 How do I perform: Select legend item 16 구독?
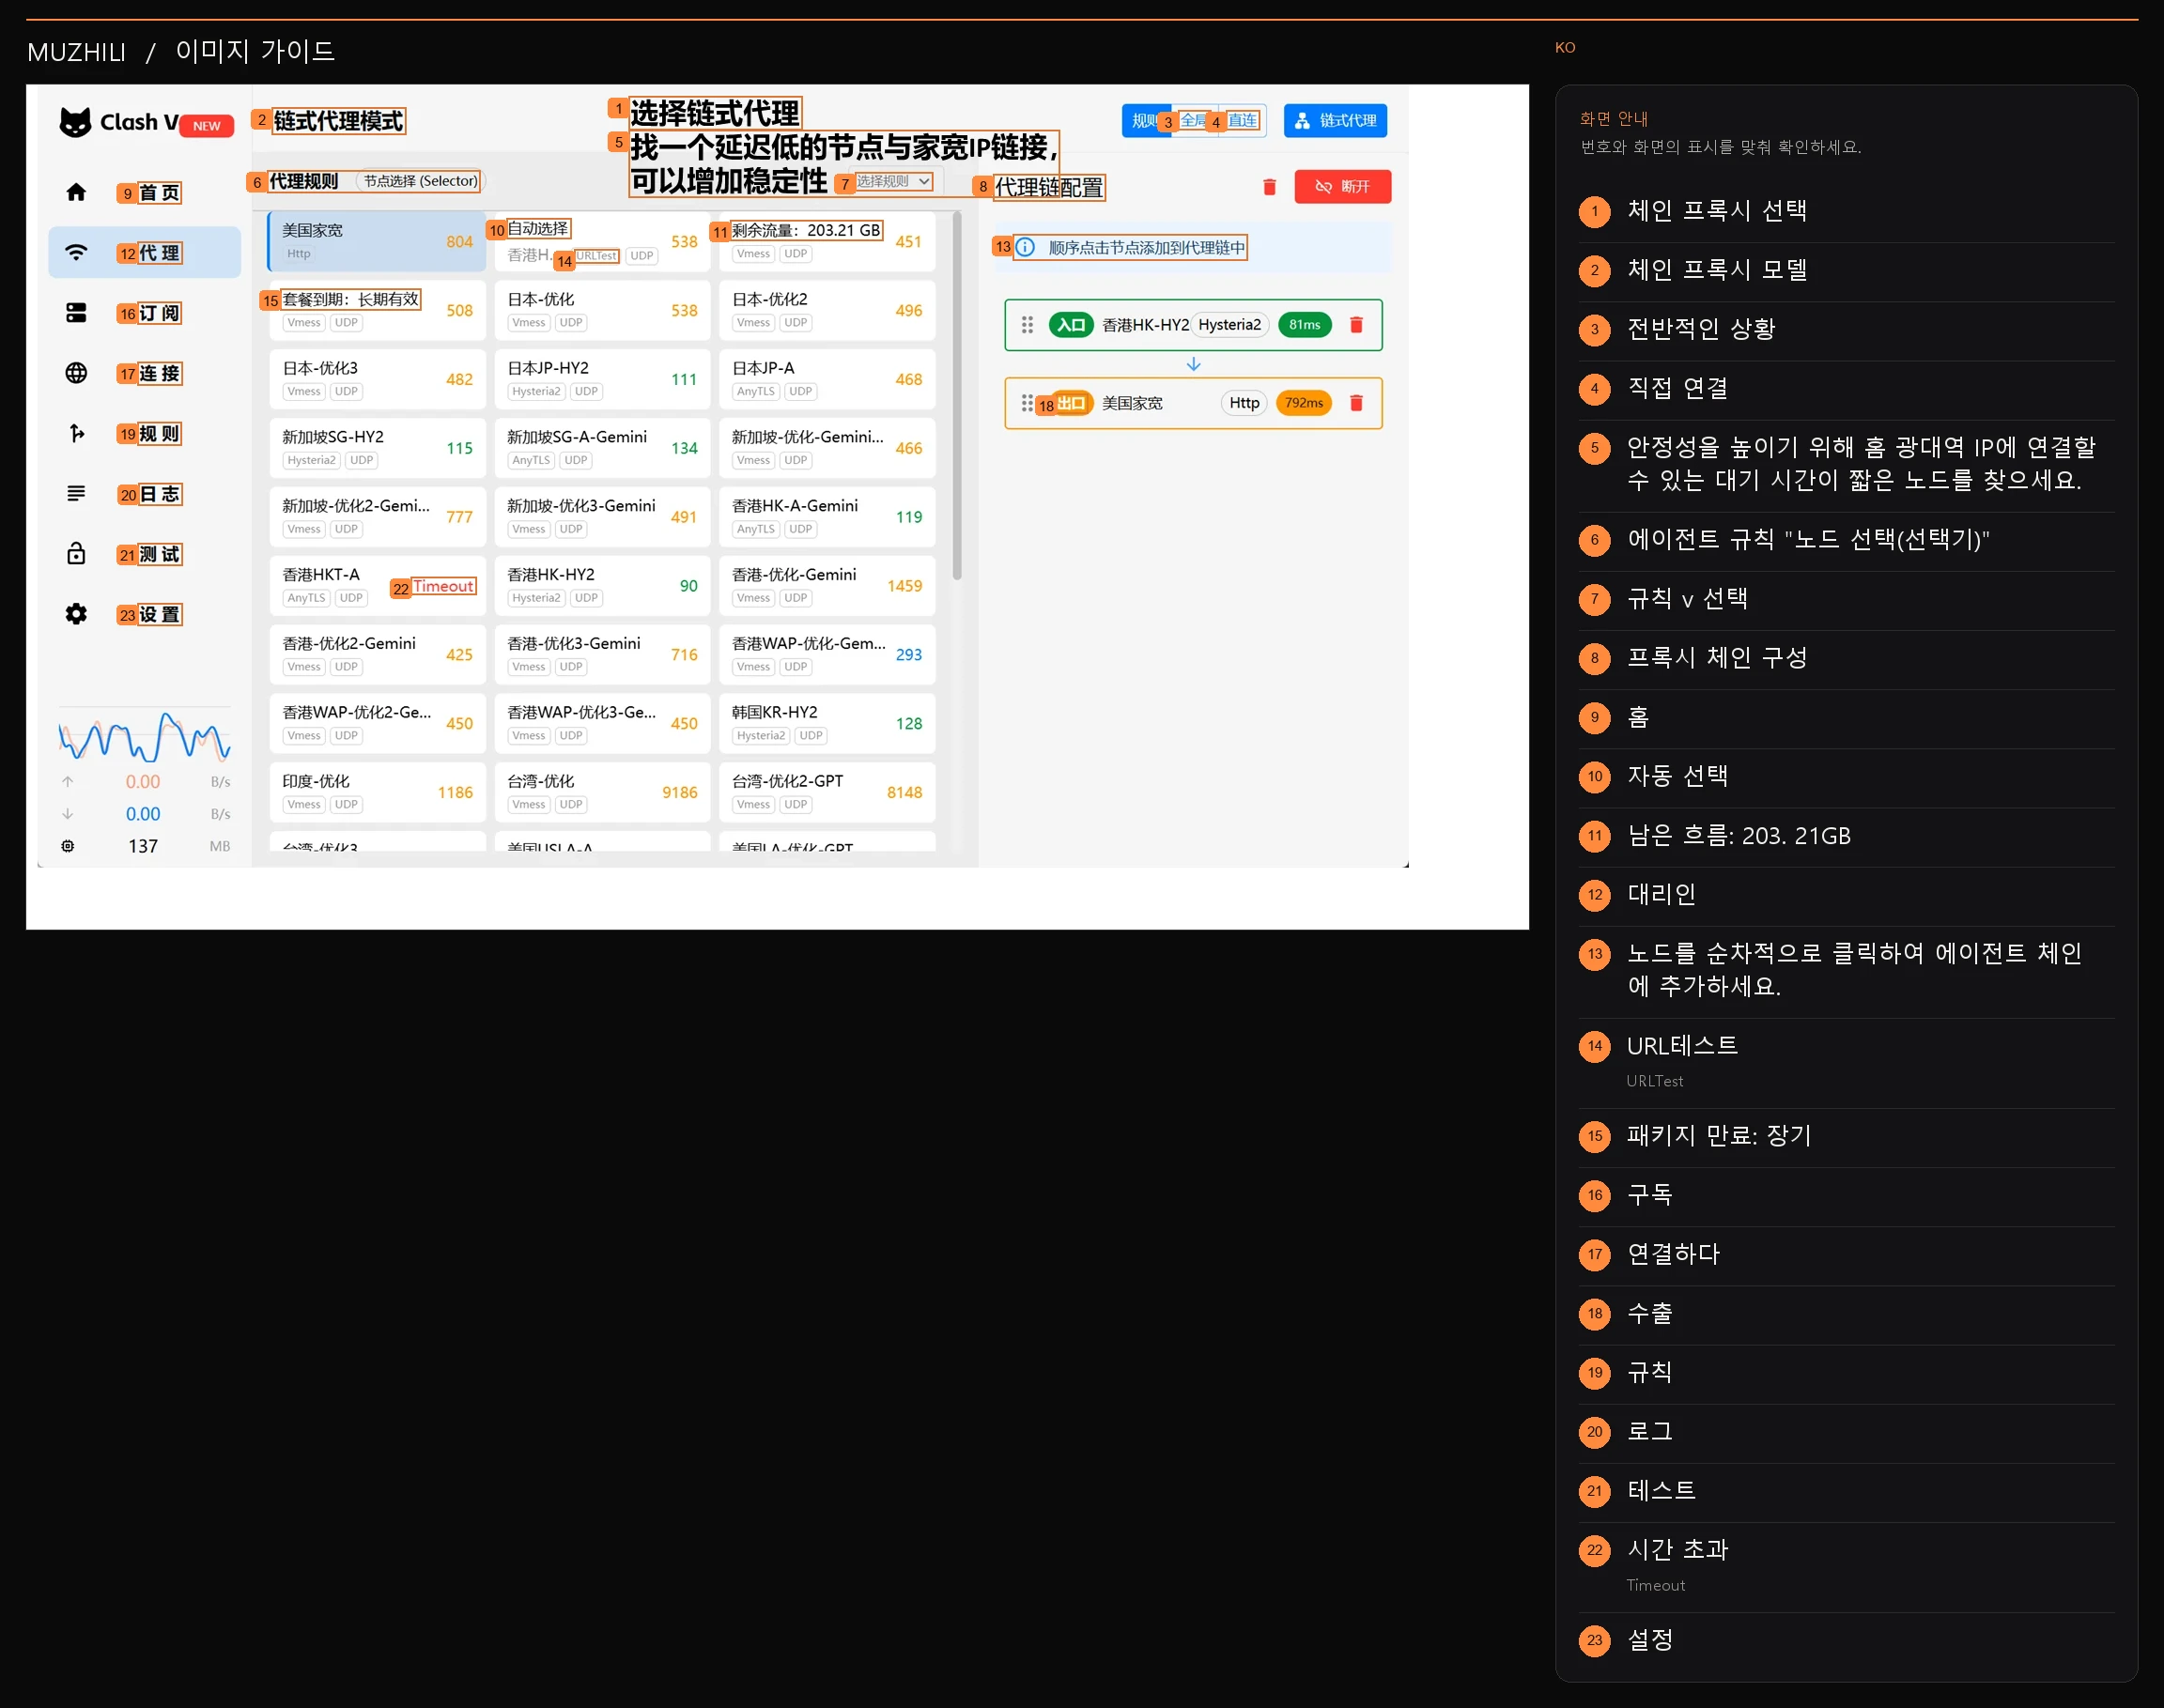point(1846,1195)
